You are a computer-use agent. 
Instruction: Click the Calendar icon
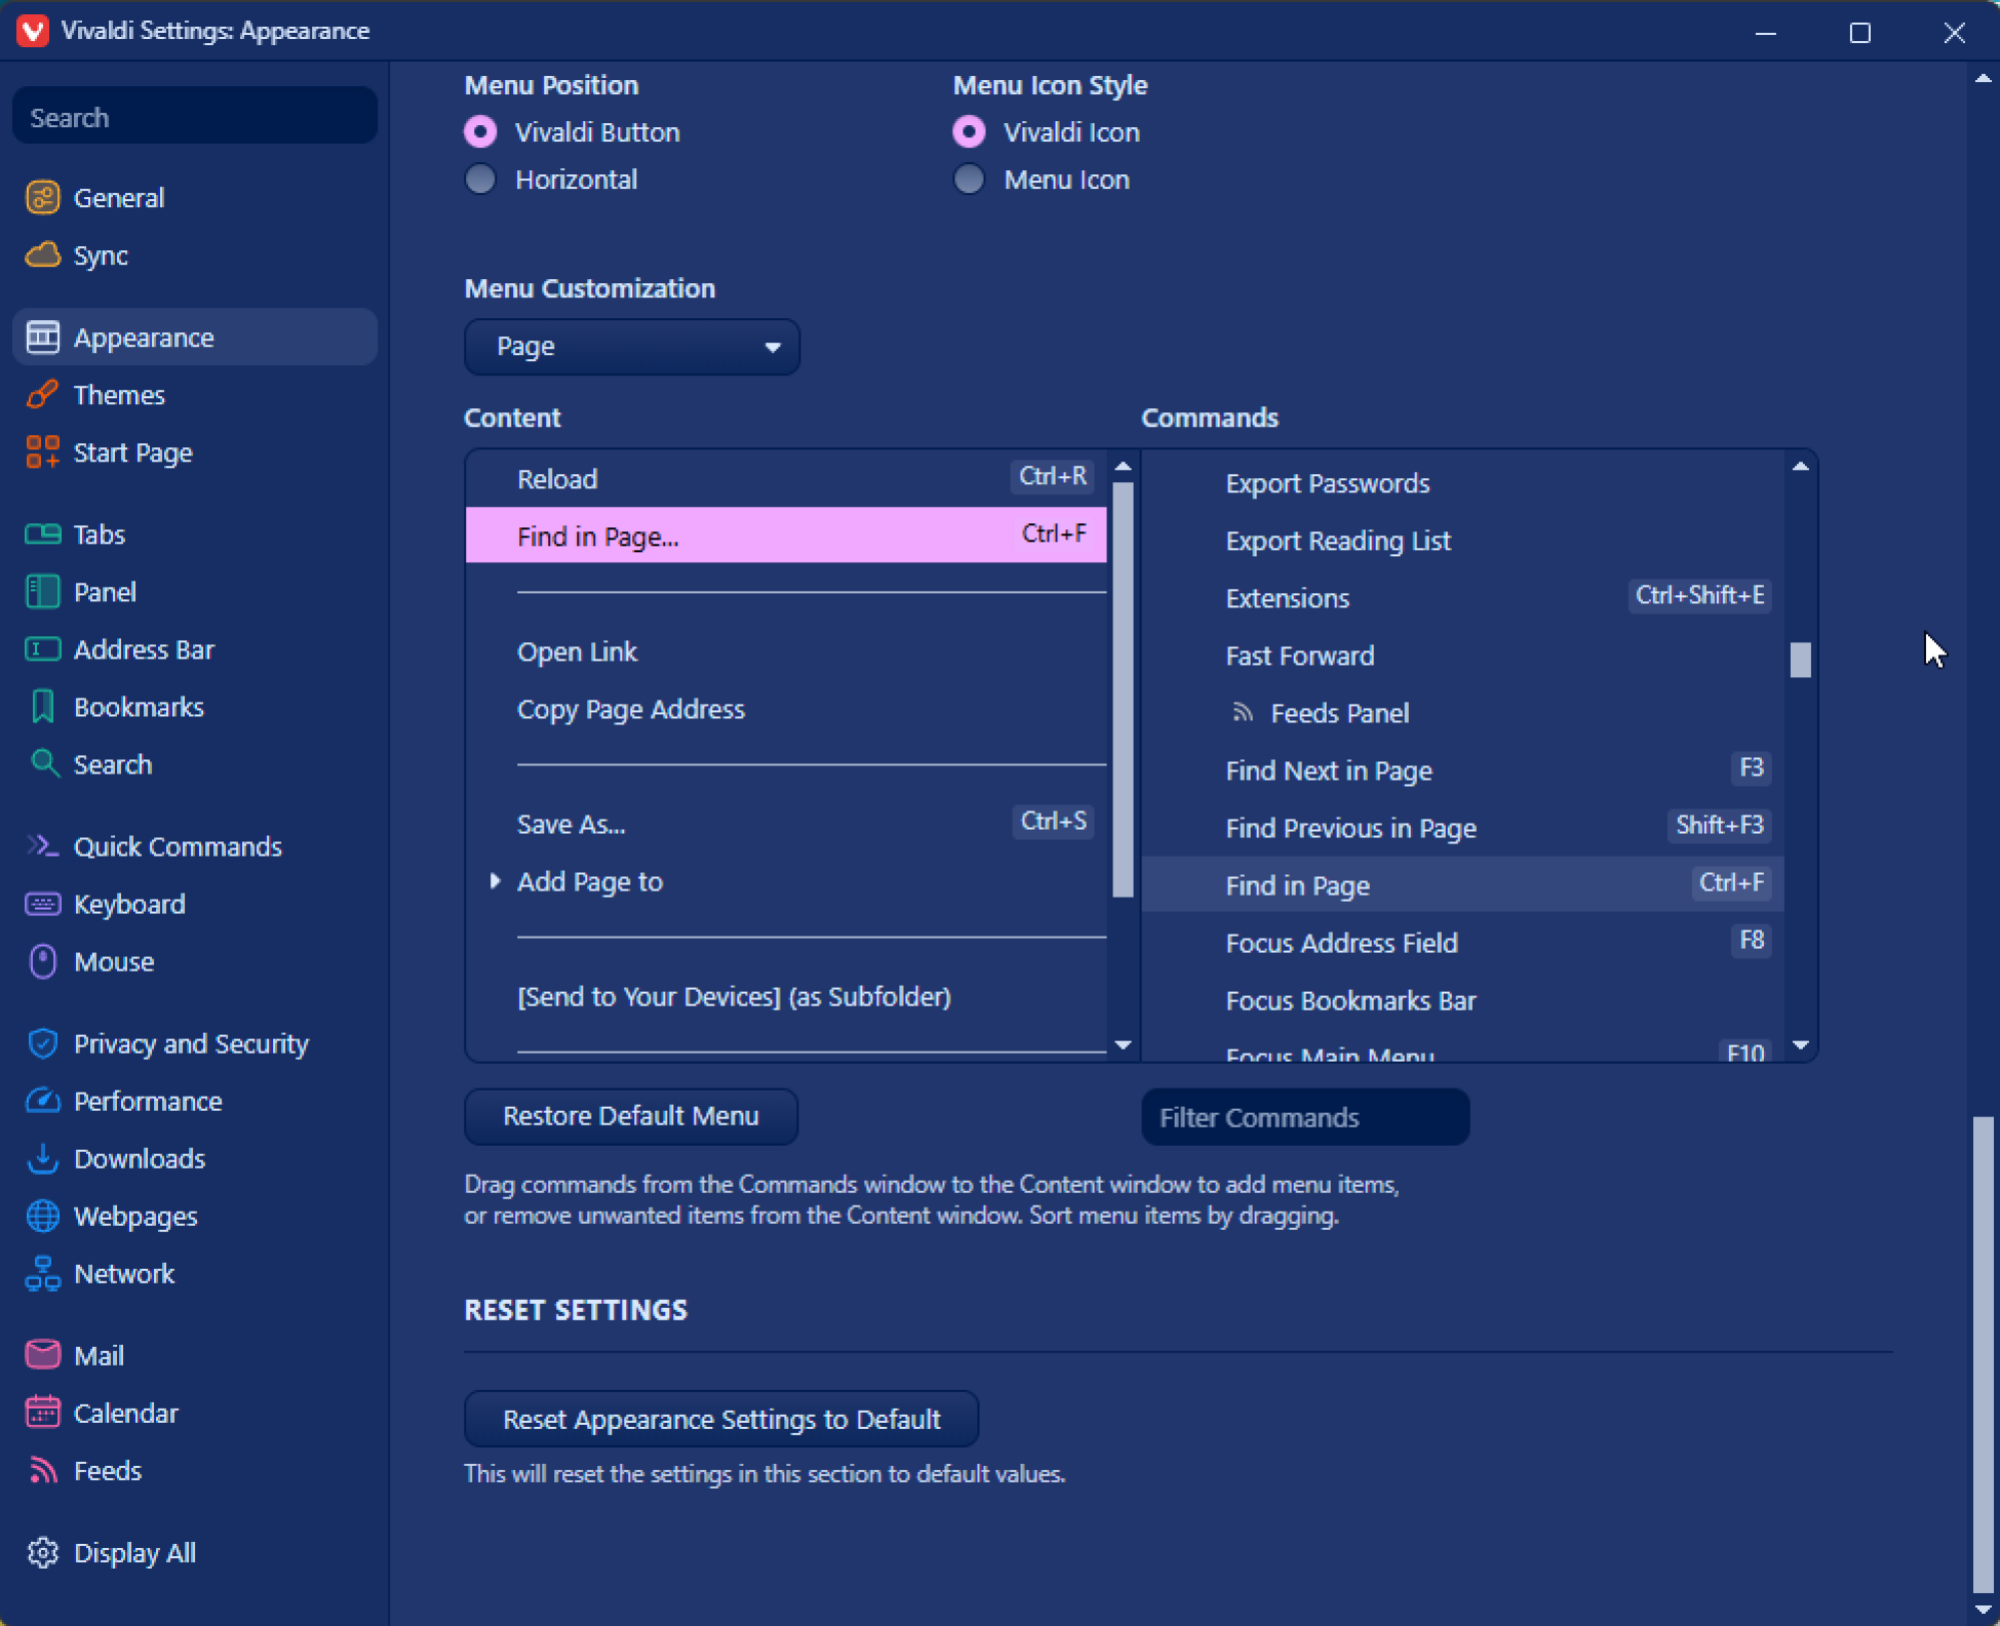(42, 1412)
